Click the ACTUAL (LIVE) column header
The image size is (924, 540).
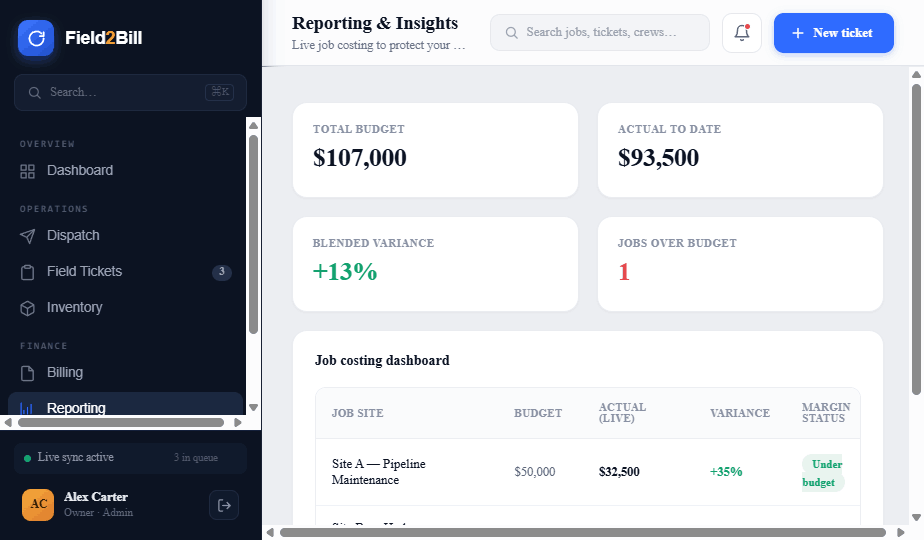pyautogui.click(x=622, y=413)
